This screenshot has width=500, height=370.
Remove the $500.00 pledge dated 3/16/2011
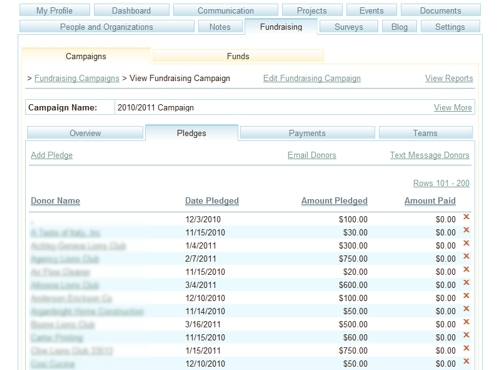click(466, 322)
